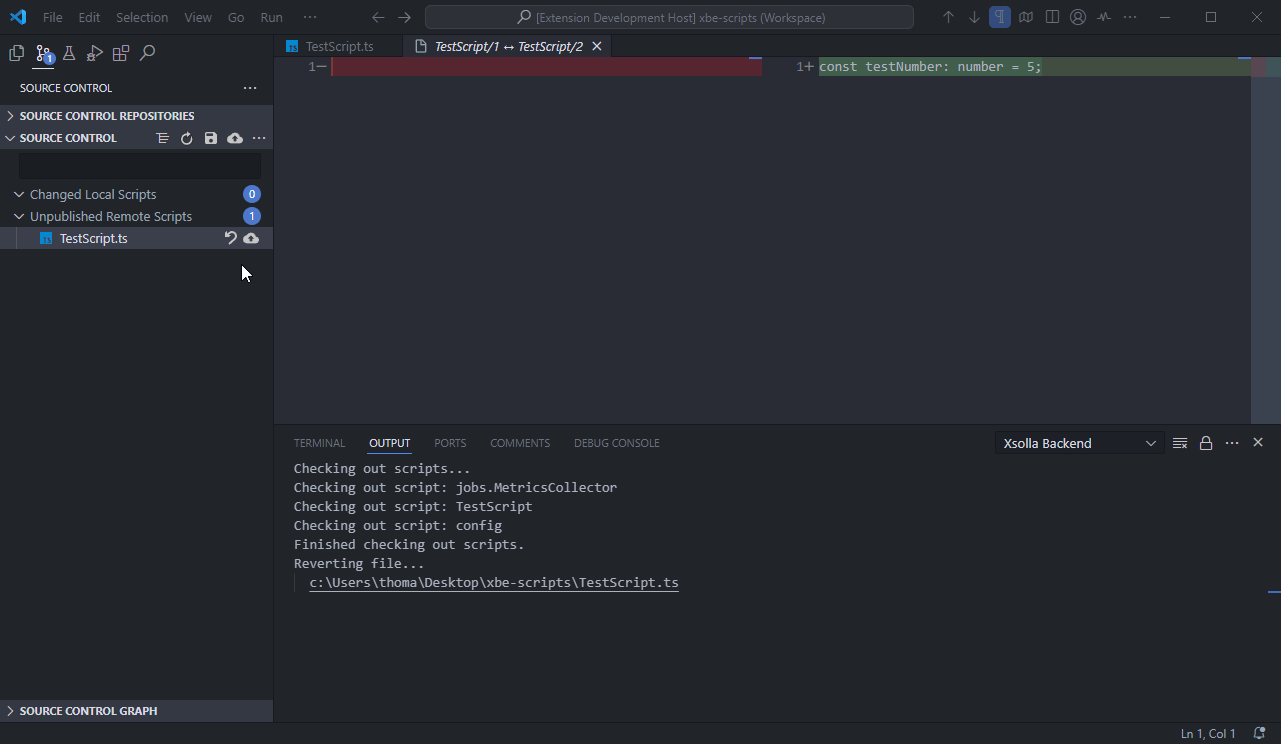The image size is (1281, 744).
Task: Open the Source Control activity icon
Action: pos(43,54)
